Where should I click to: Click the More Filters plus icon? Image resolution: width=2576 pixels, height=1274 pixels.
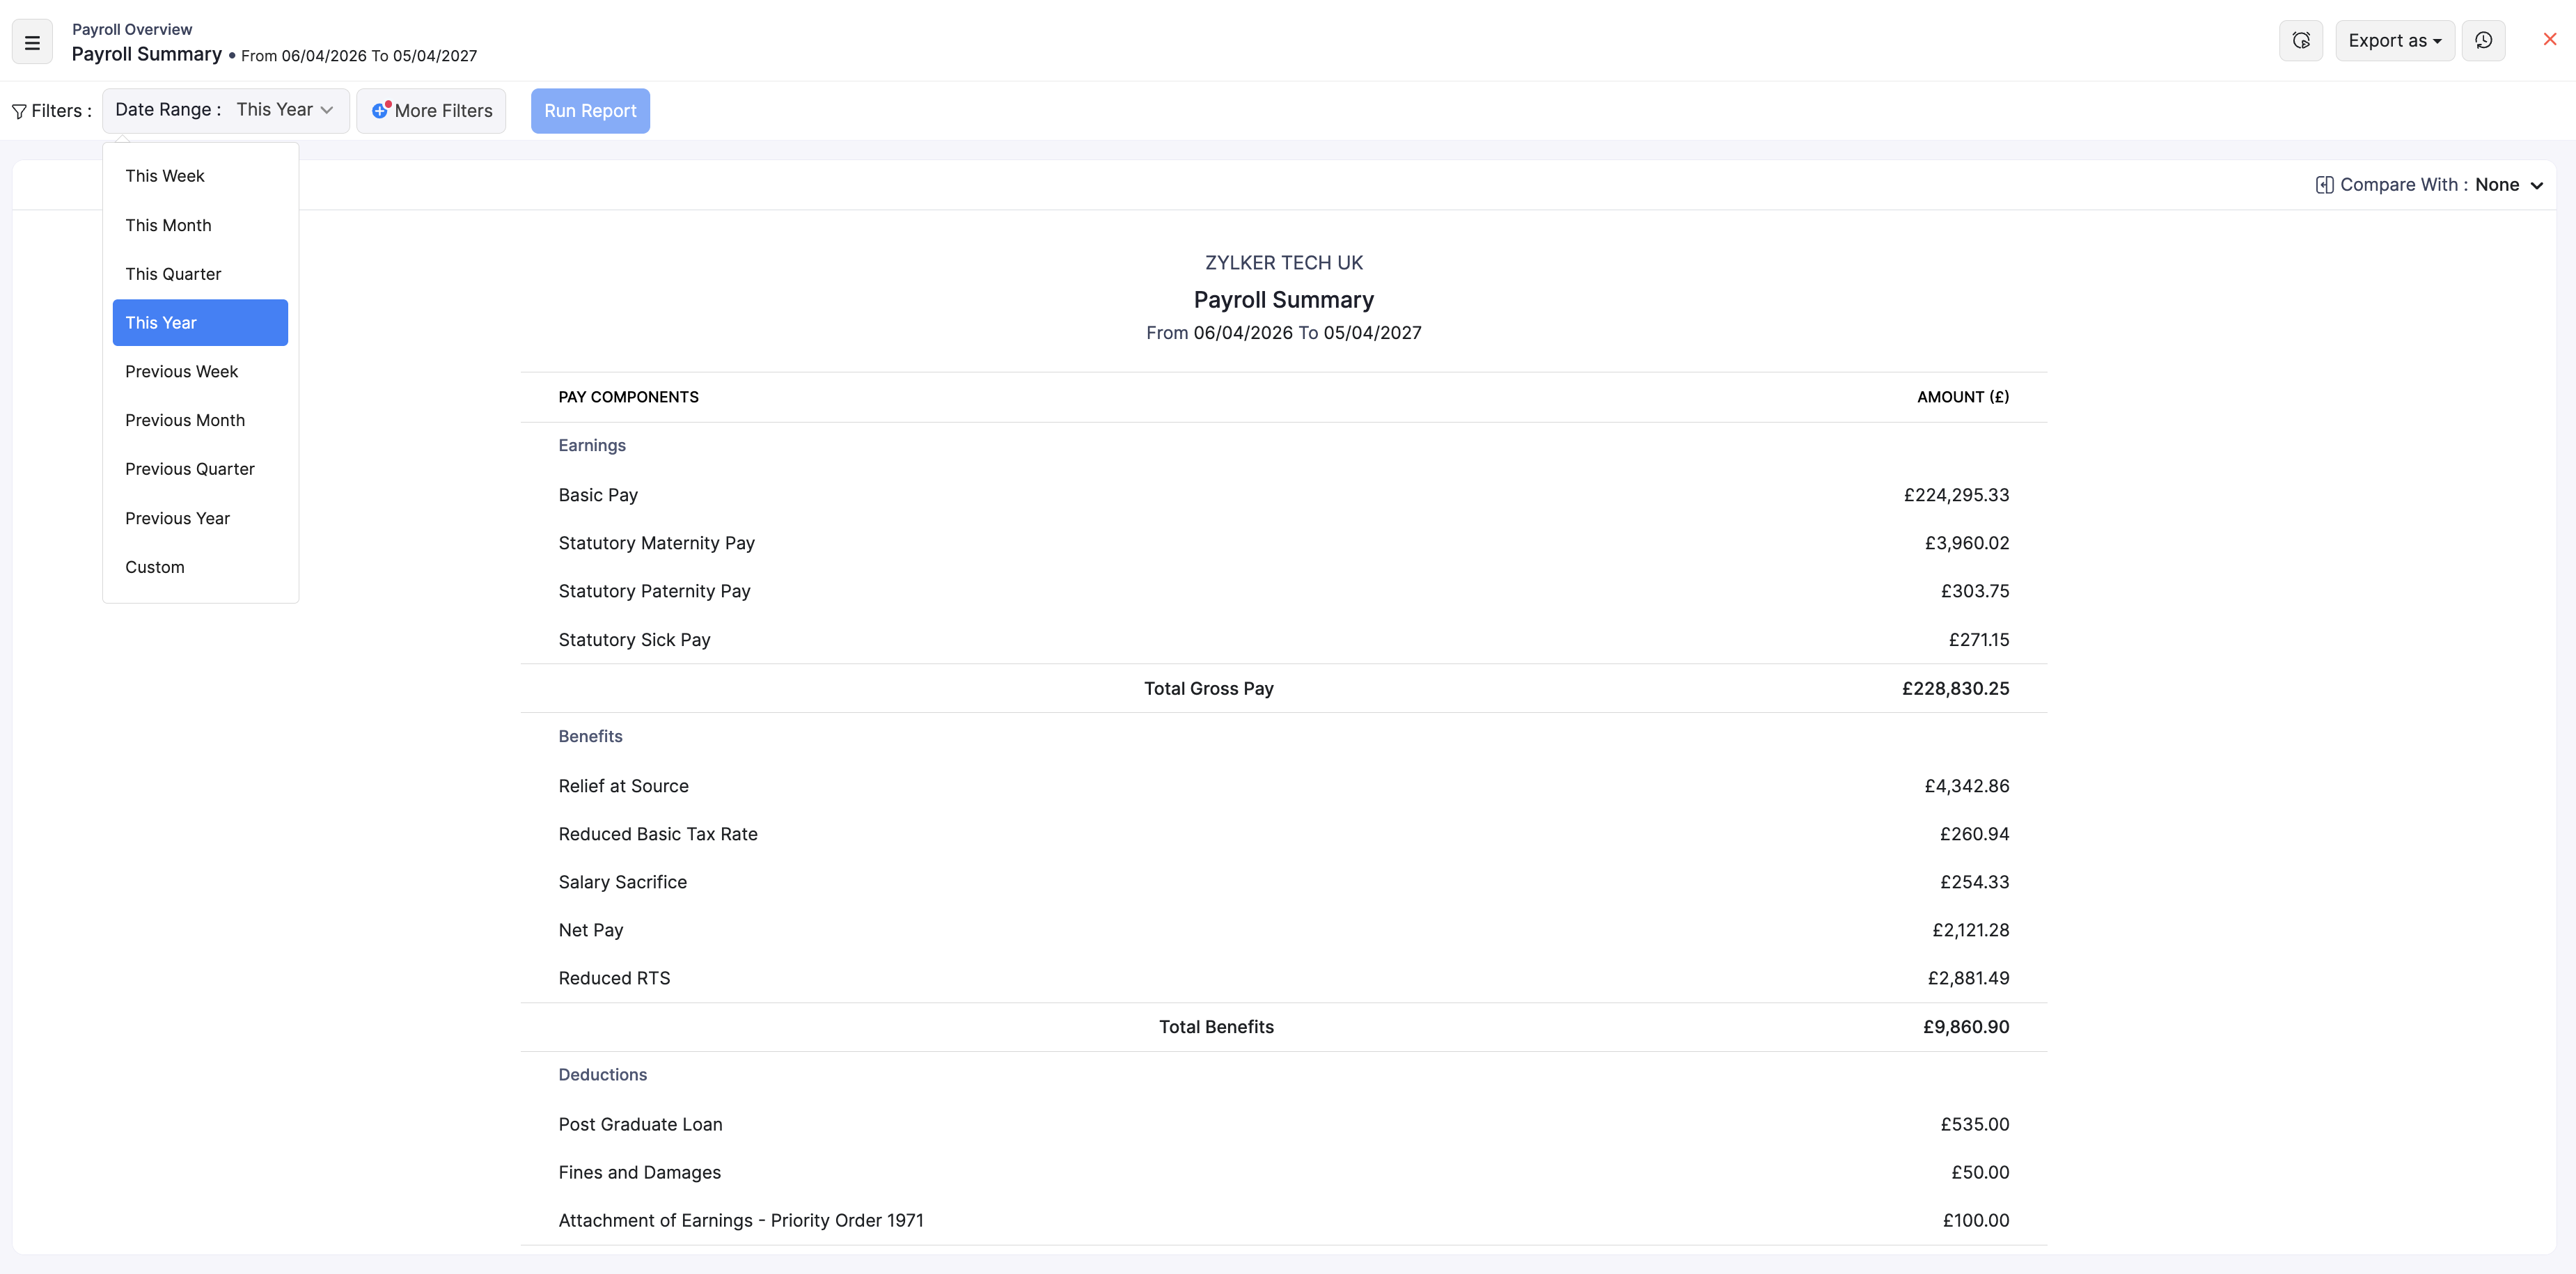[380, 110]
